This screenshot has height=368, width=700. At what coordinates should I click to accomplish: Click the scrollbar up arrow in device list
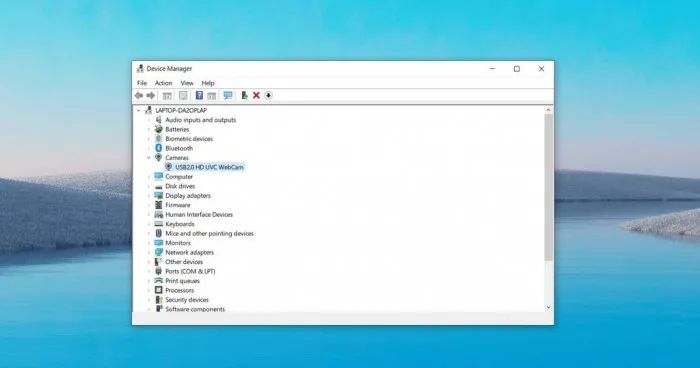click(549, 110)
